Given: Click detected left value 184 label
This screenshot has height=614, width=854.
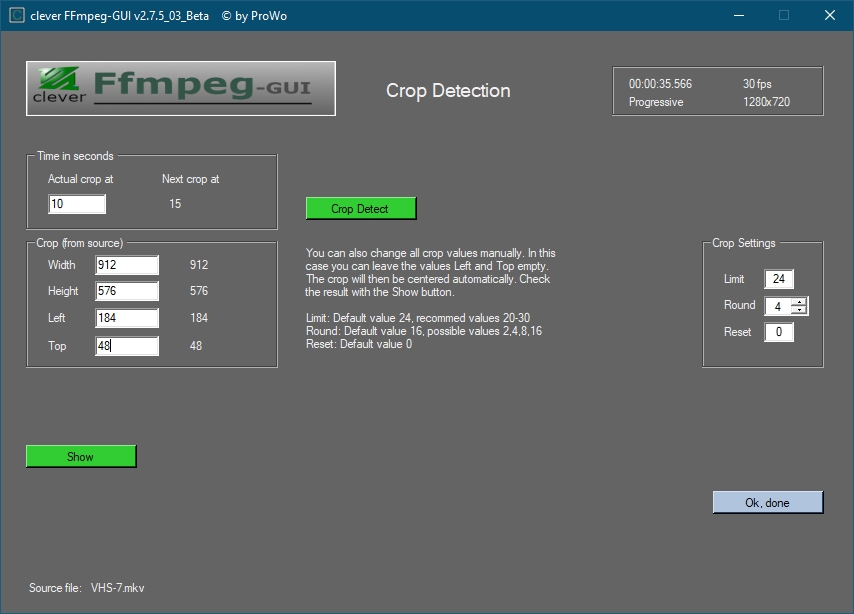Looking at the screenshot, I should click(x=199, y=318).
